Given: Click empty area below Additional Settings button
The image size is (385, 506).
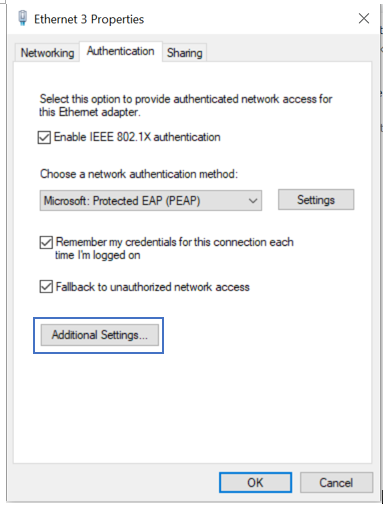Looking at the screenshot, I should tap(192, 407).
